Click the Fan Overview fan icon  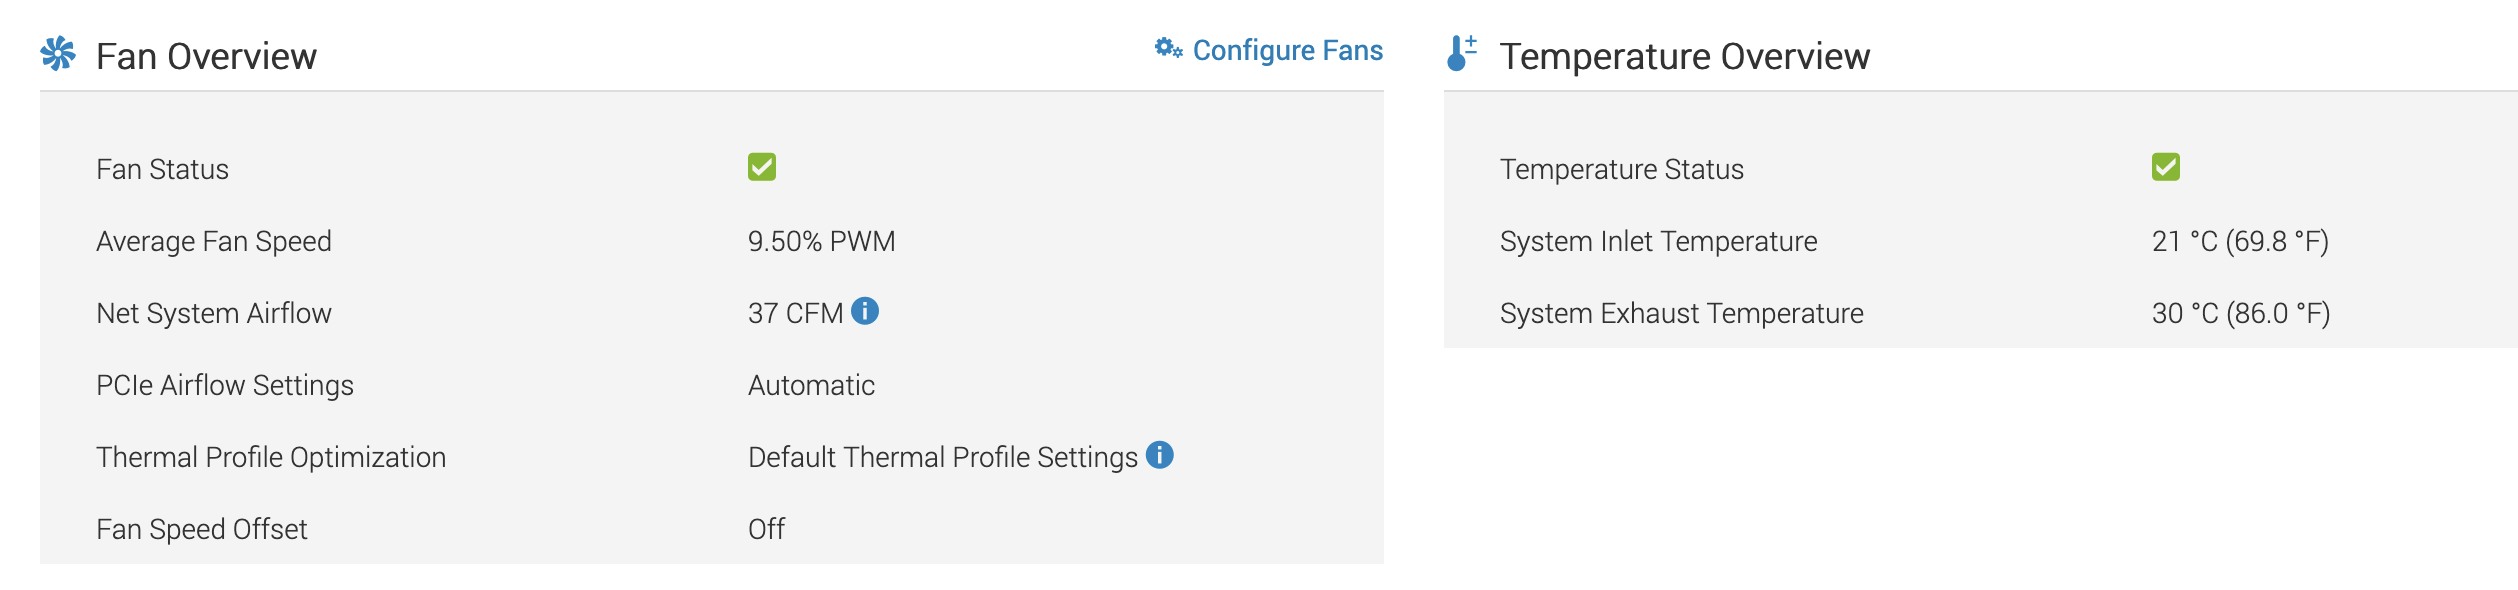pos(58,54)
